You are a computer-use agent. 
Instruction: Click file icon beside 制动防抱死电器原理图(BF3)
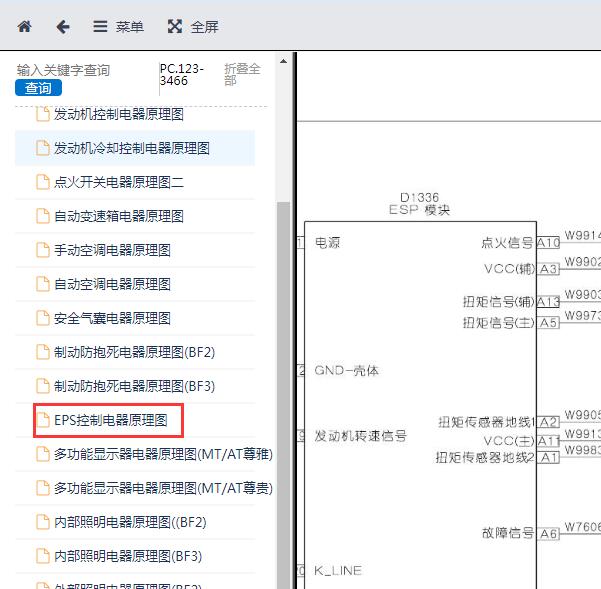coord(43,386)
